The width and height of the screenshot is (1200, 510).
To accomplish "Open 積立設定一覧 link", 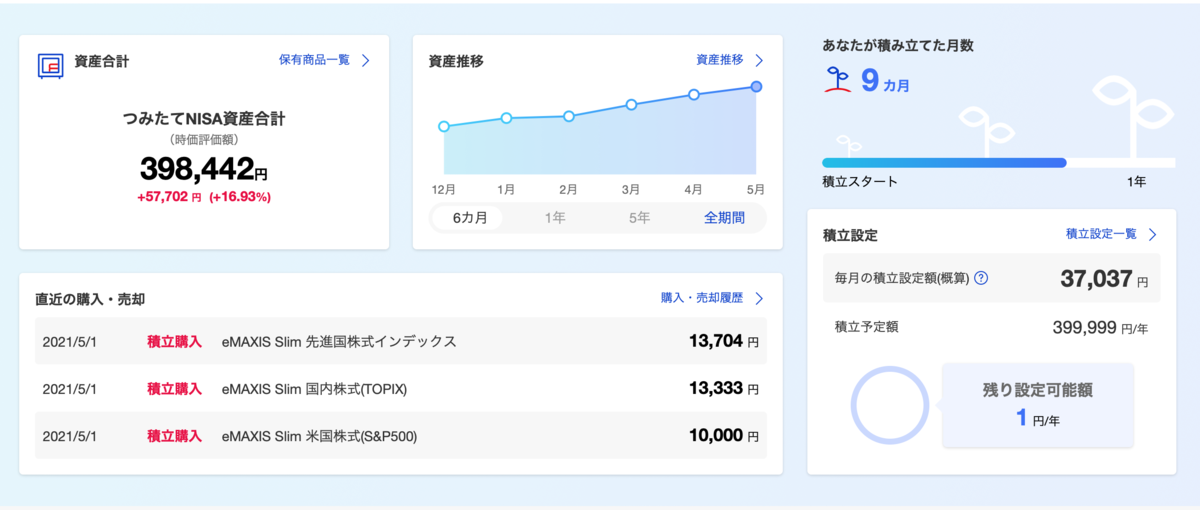I will pos(1101,234).
